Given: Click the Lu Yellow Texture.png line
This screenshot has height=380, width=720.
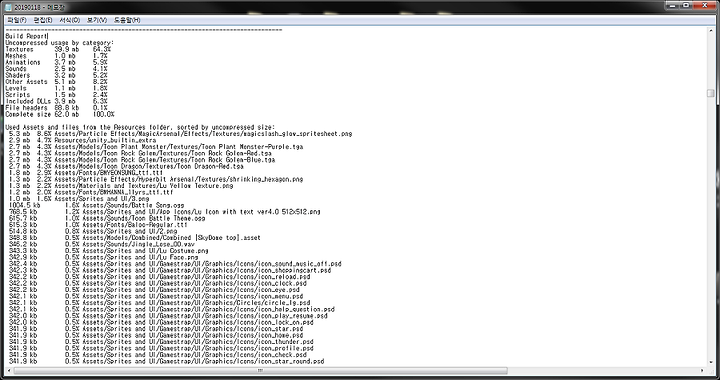Looking at the screenshot, I should tap(121, 186).
